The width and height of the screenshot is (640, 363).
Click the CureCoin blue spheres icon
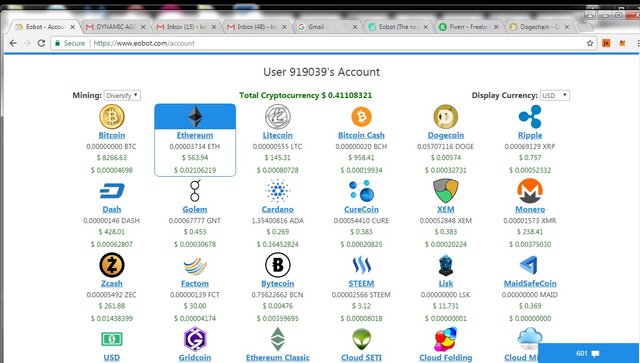click(x=361, y=191)
